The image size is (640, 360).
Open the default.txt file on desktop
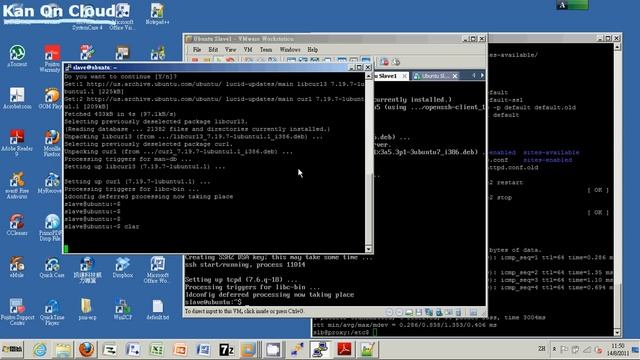pyautogui.click(x=157, y=309)
